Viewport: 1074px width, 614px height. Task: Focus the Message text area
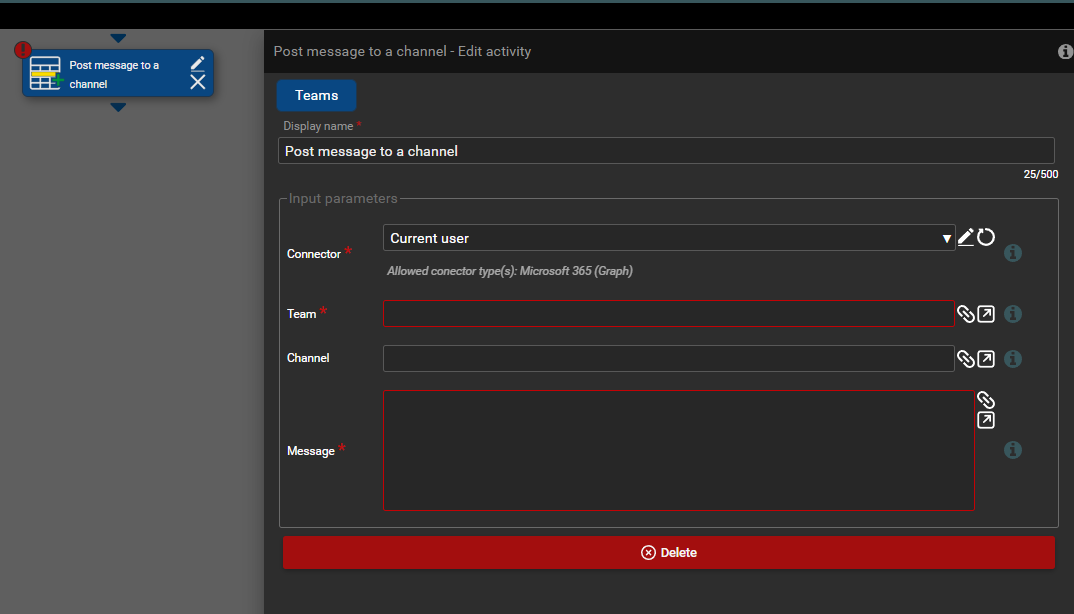coord(678,450)
